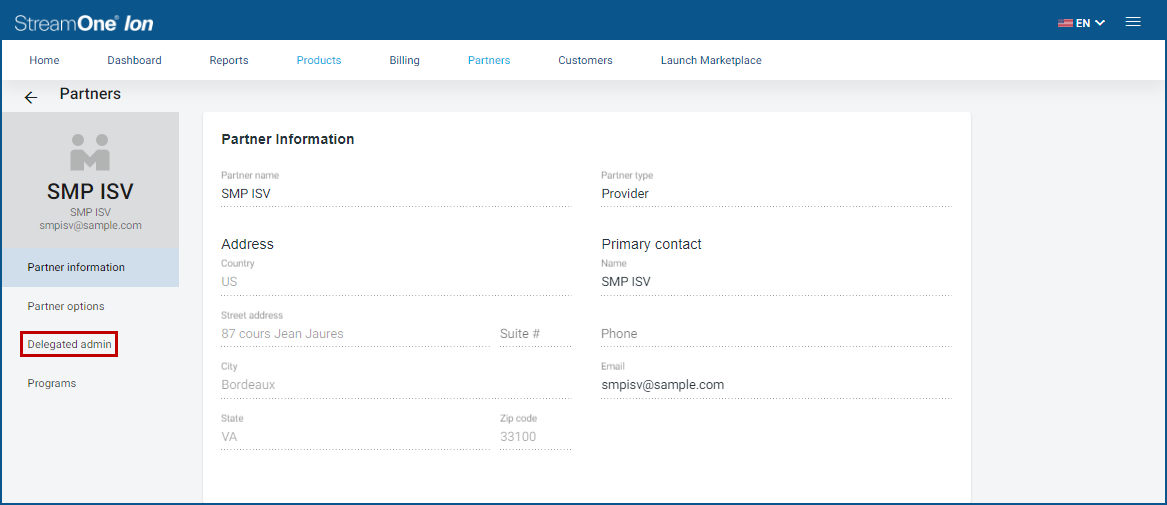Open the EN language dropdown

(1090, 23)
